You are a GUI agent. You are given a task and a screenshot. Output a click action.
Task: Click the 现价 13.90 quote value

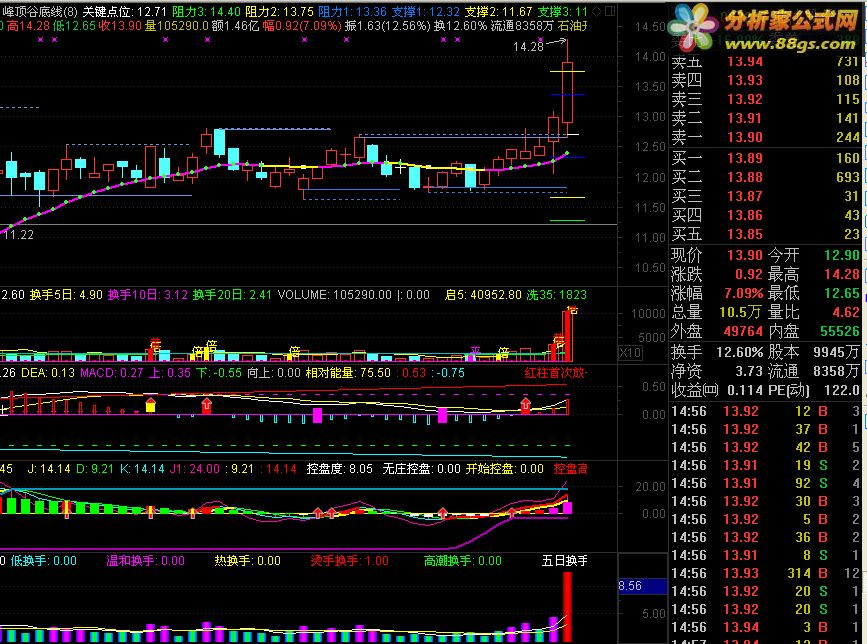[x=745, y=255]
